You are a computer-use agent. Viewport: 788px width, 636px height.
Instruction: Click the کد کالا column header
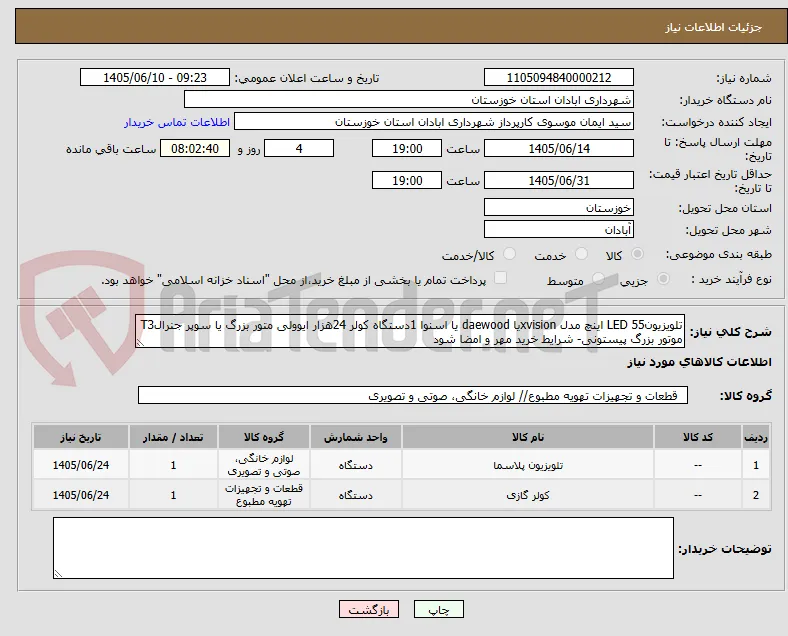click(x=698, y=437)
